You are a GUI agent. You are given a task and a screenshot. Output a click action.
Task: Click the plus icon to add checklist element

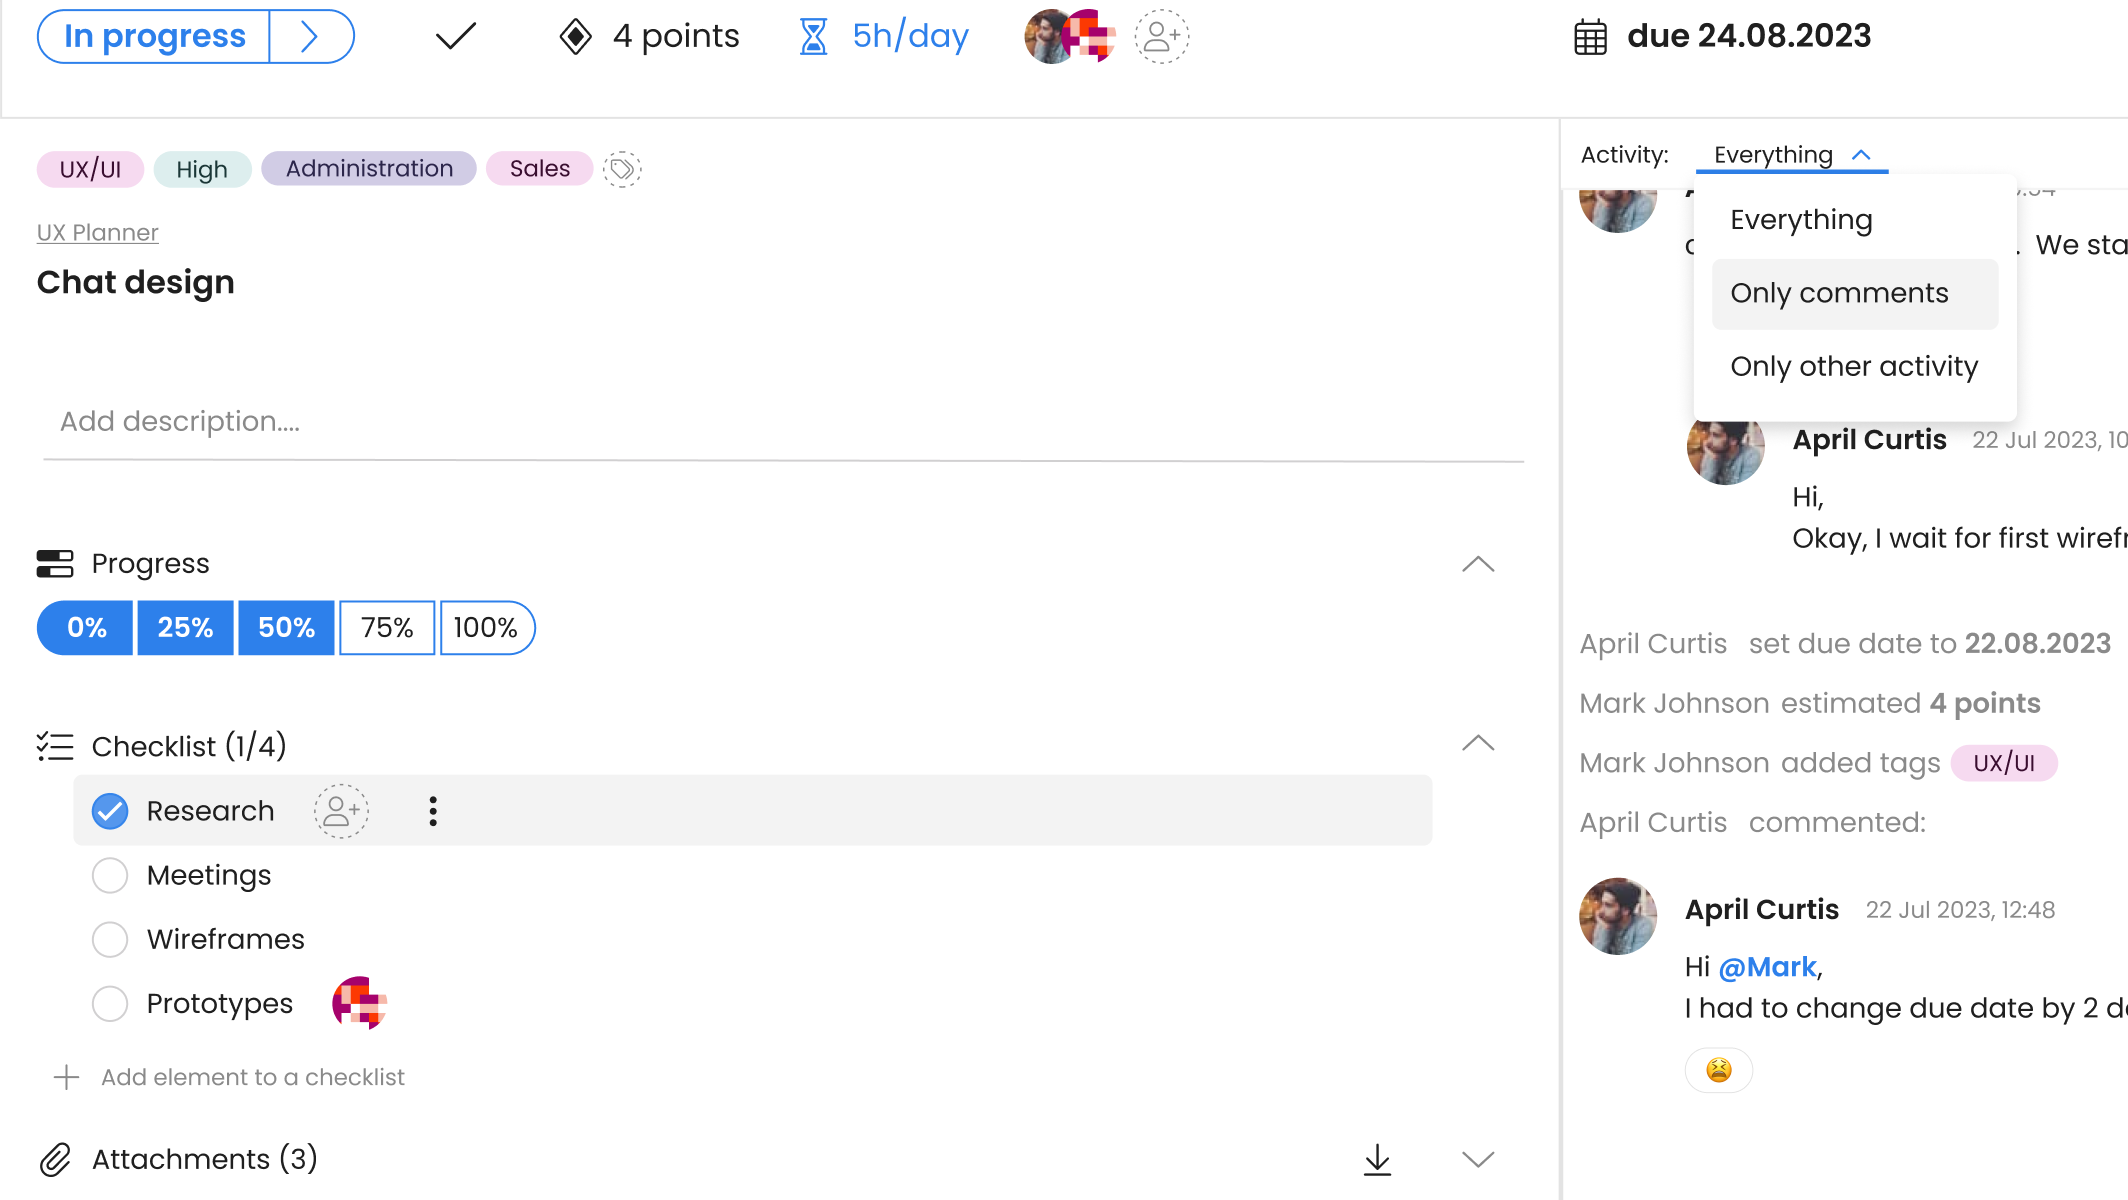click(x=66, y=1077)
